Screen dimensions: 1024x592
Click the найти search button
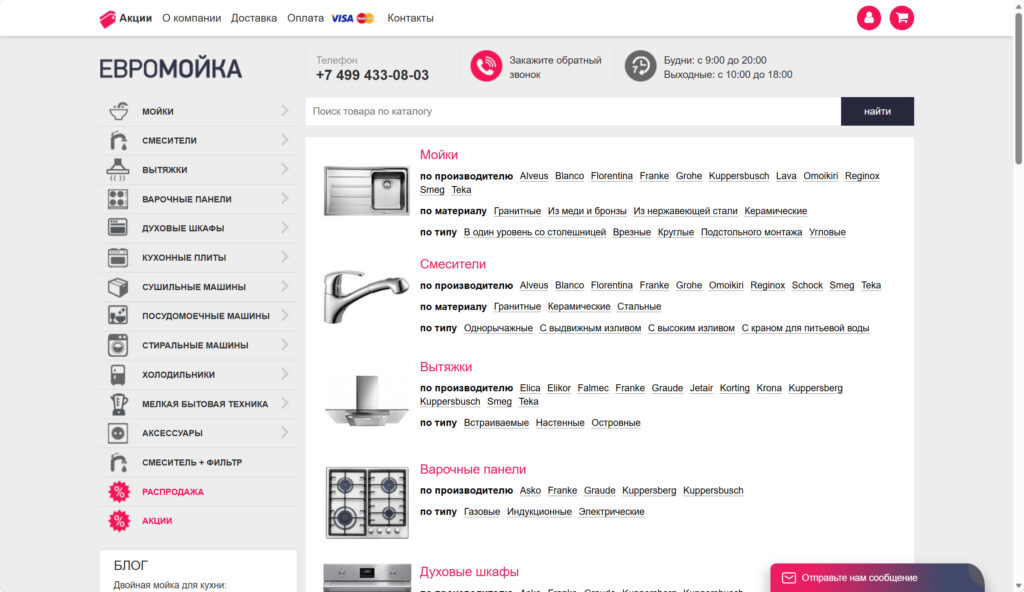[877, 111]
